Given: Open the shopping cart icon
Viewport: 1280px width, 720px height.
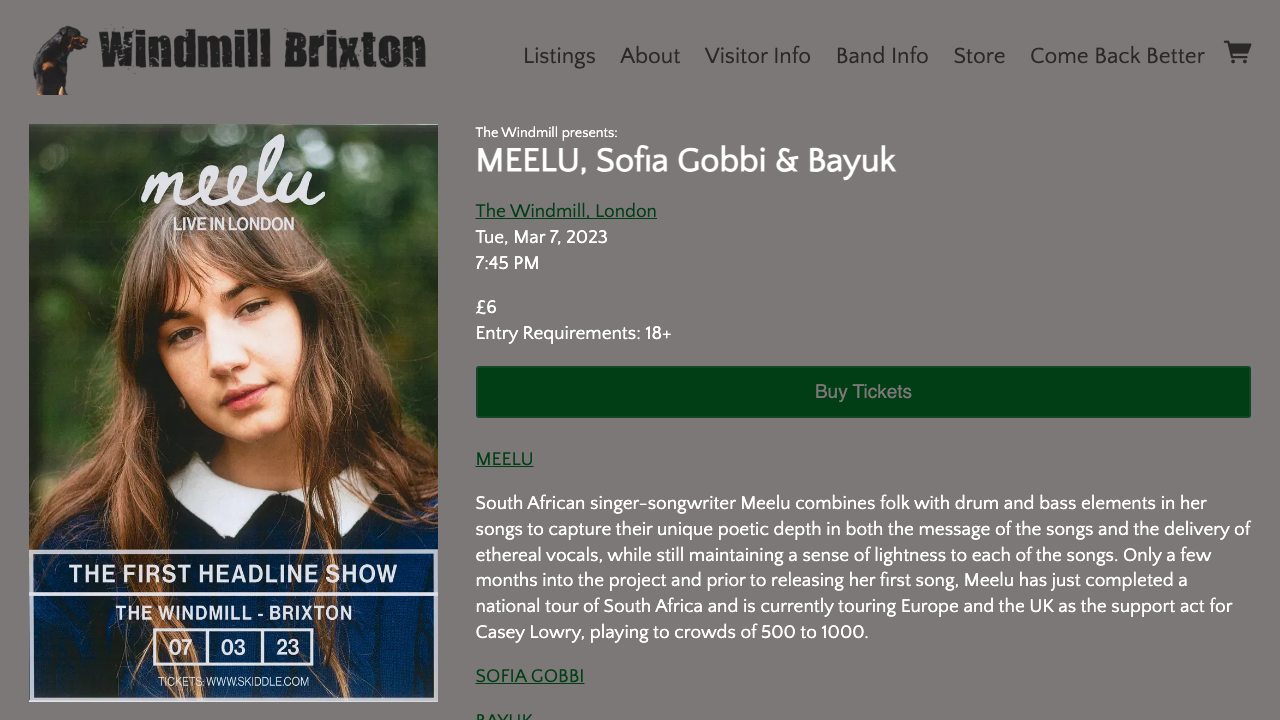Looking at the screenshot, I should 1237,52.
